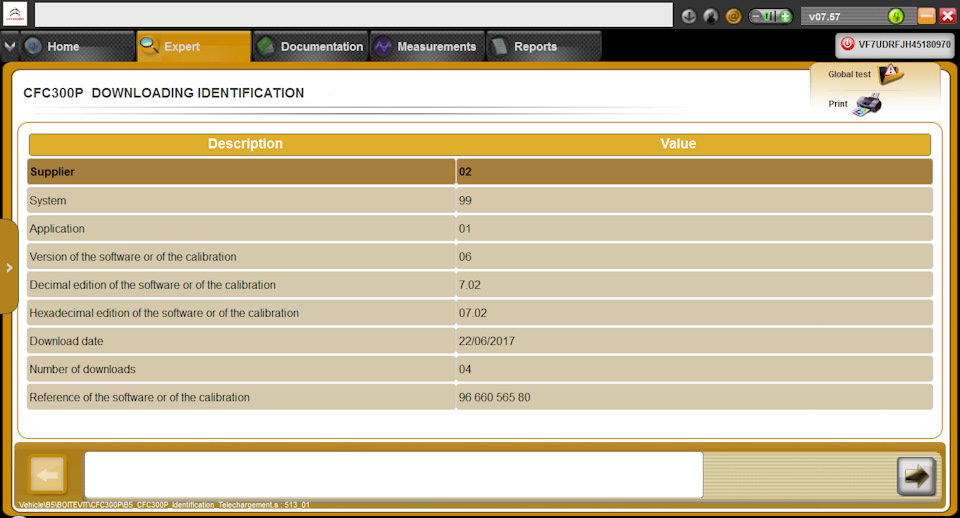Open the Reports tab
Image resolution: width=960 pixels, height=518 pixels.
pos(544,47)
